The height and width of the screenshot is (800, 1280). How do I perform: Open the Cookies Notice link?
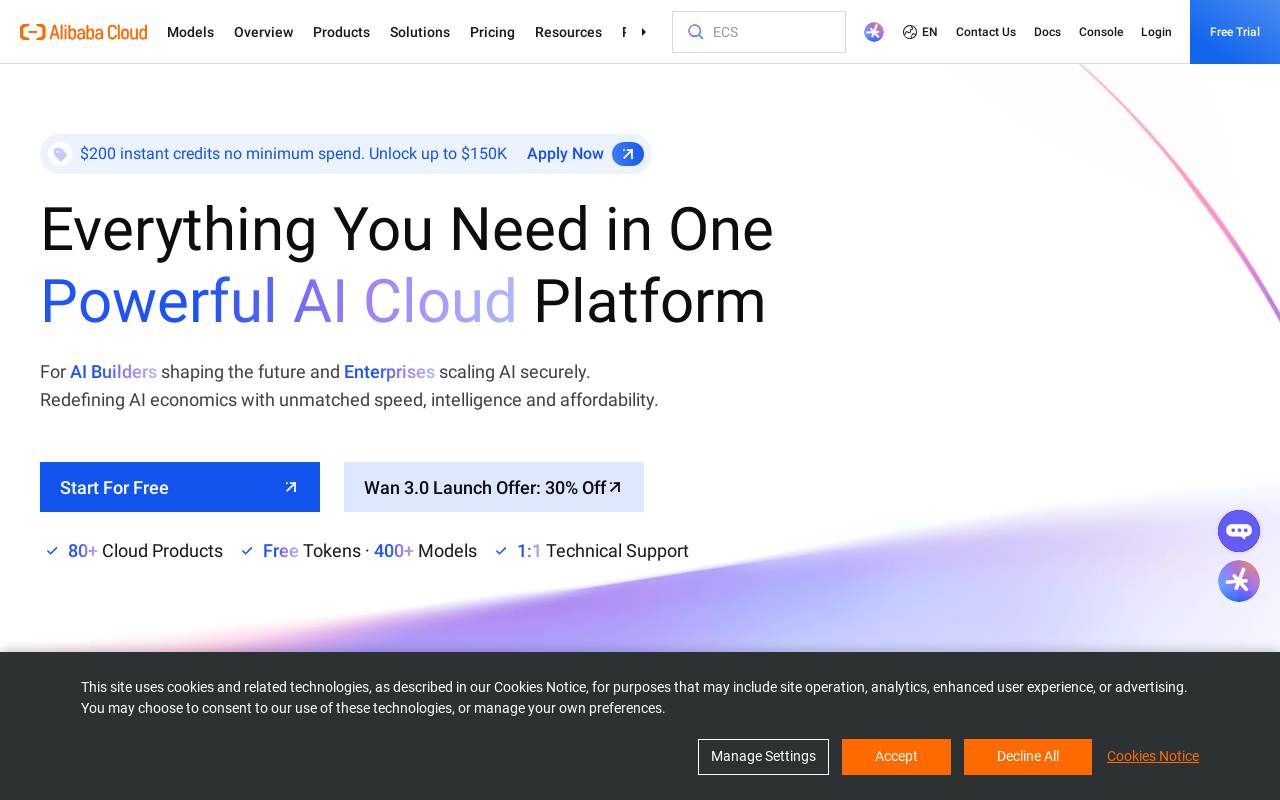[1153, 756]
